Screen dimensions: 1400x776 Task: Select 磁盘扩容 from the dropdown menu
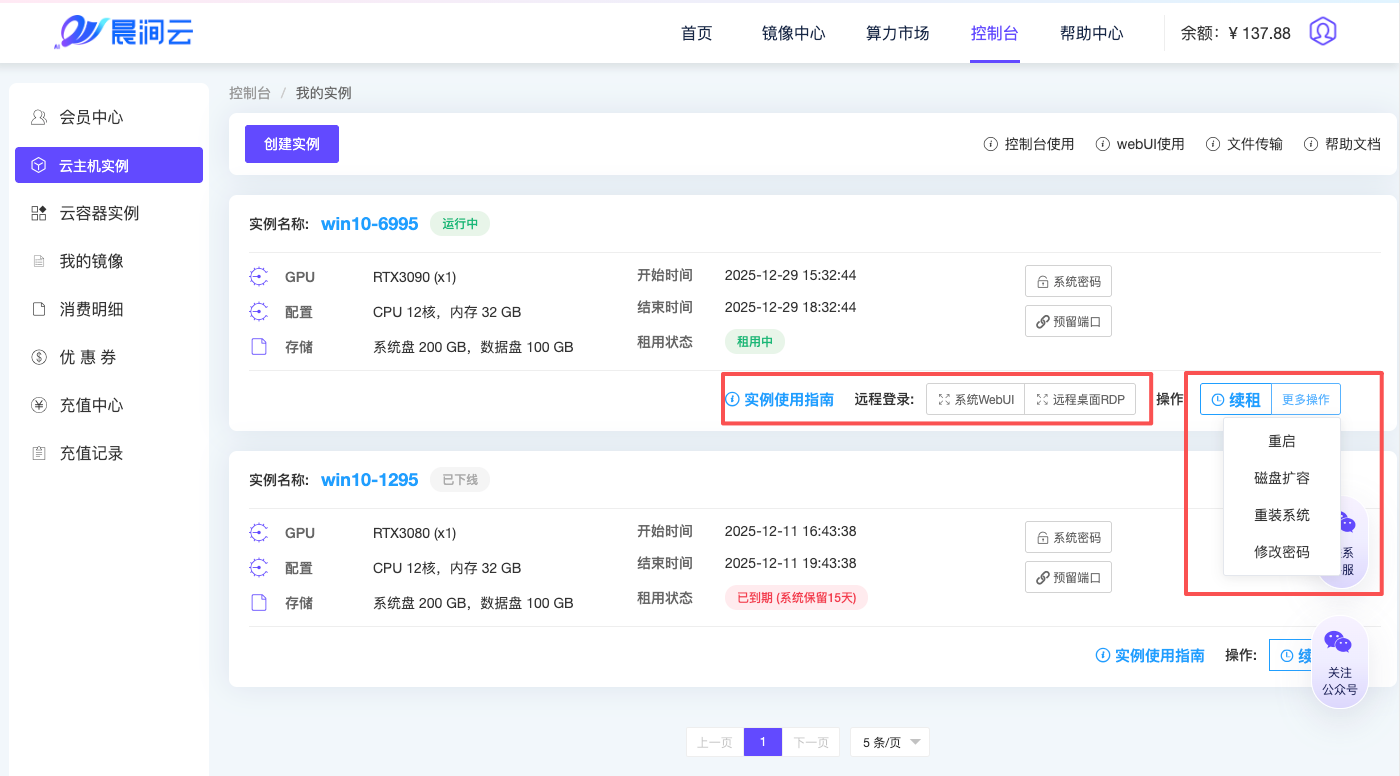click(x=1281, y=478)
